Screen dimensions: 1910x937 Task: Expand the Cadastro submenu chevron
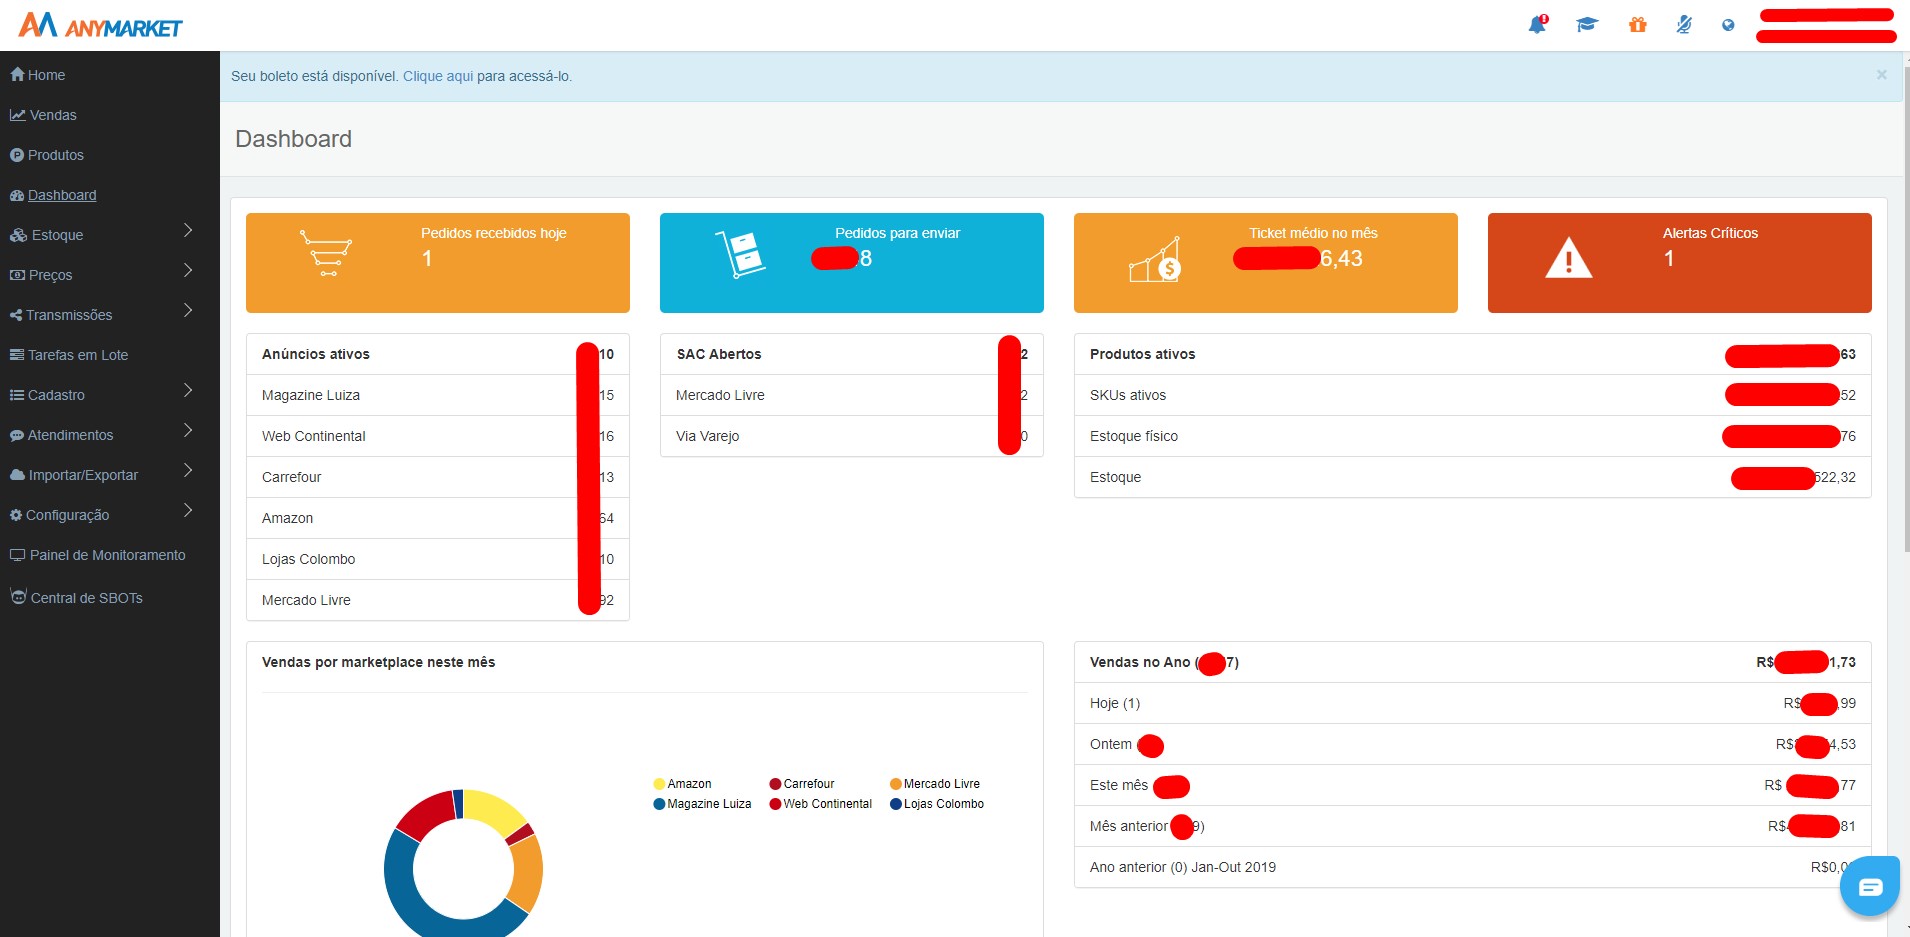pyautogui.click(x=188, y=391)
